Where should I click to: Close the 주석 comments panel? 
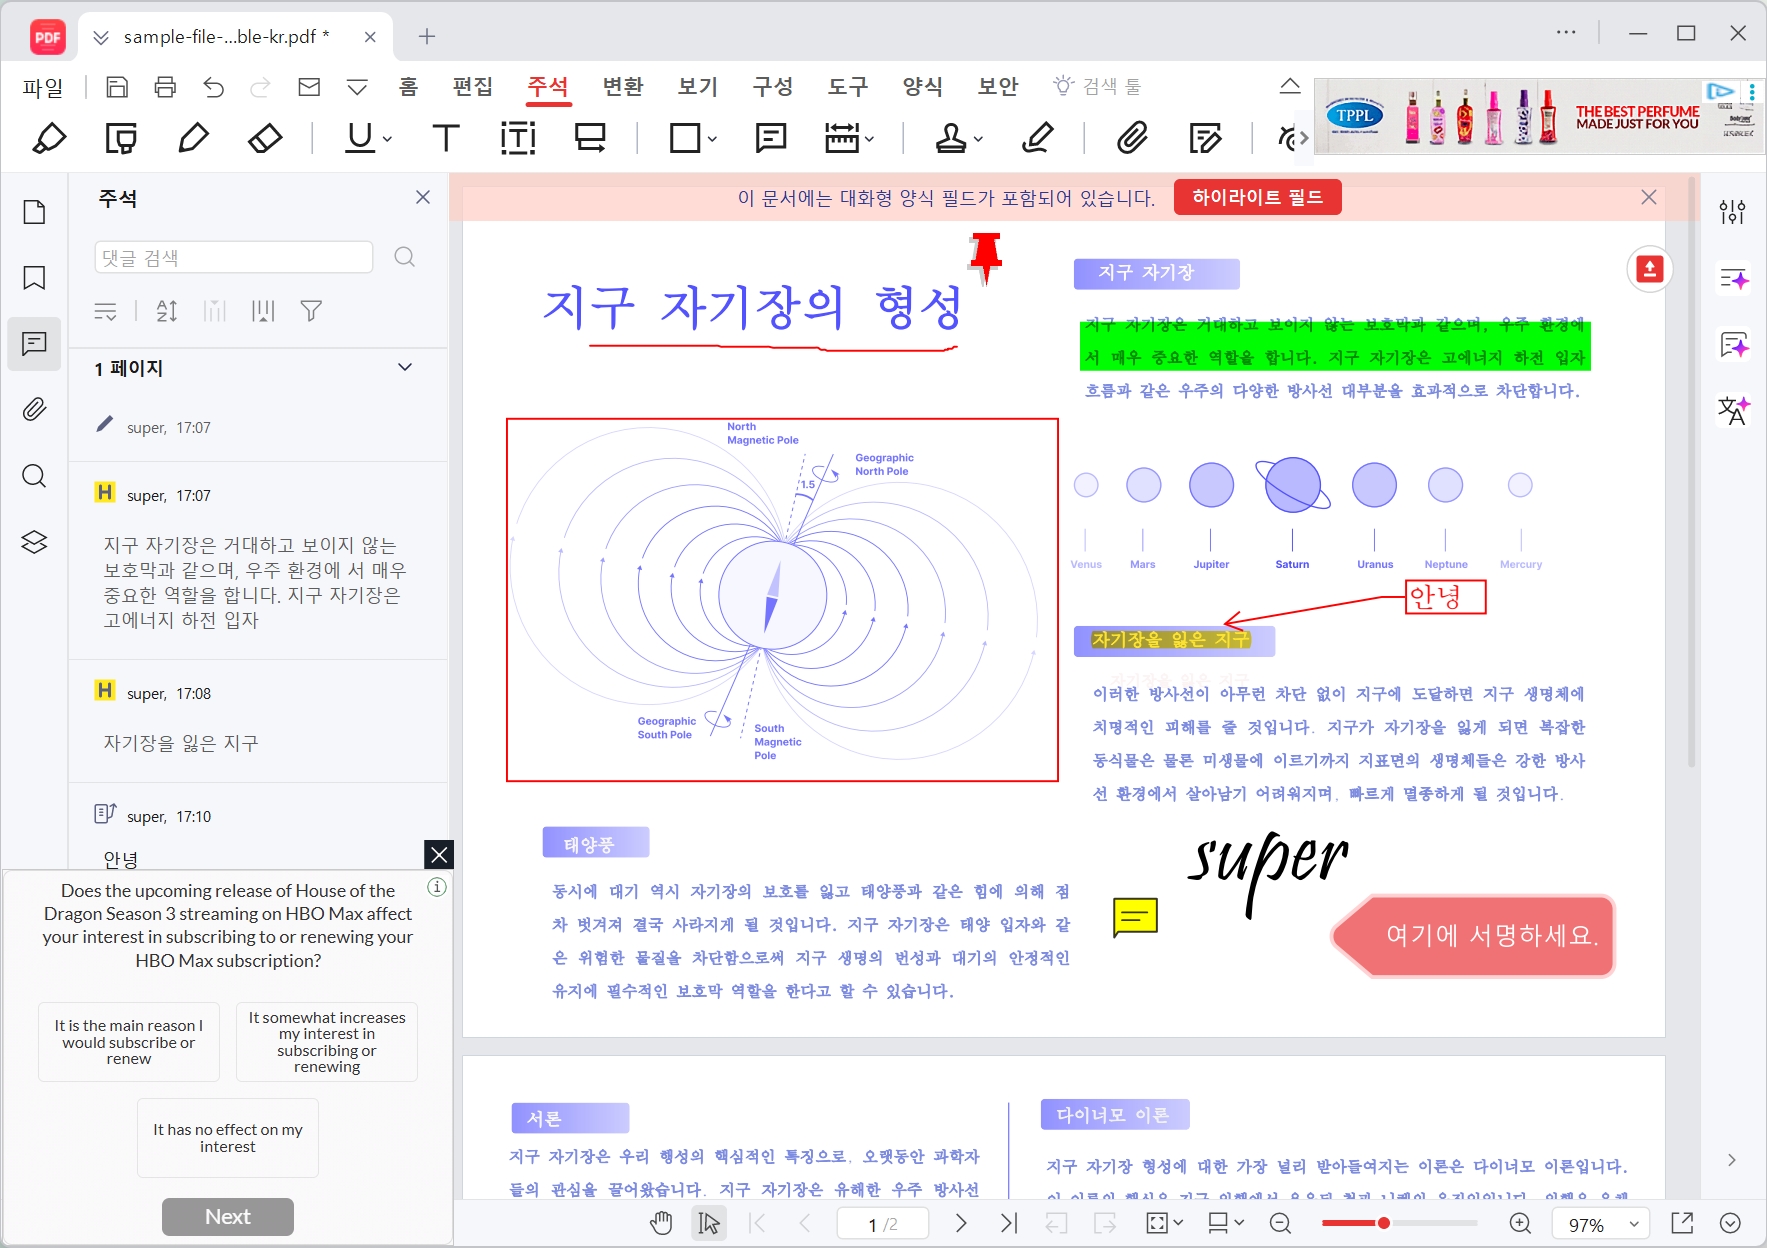423,198
